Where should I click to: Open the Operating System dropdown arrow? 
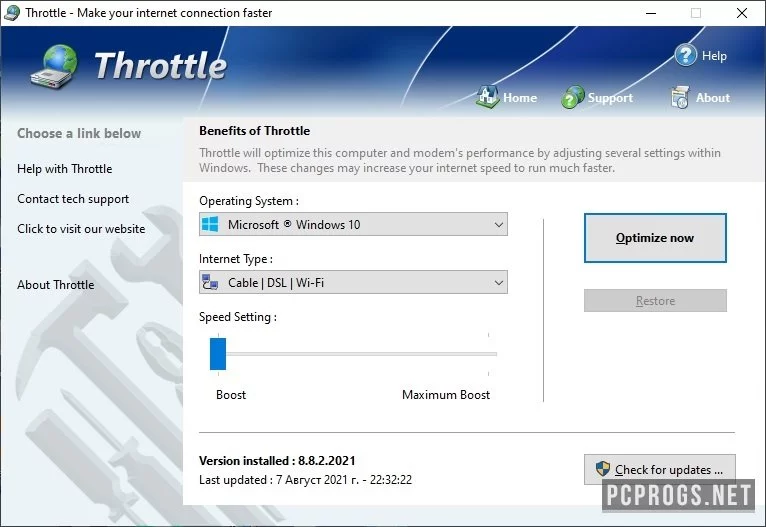click(498, 225)
